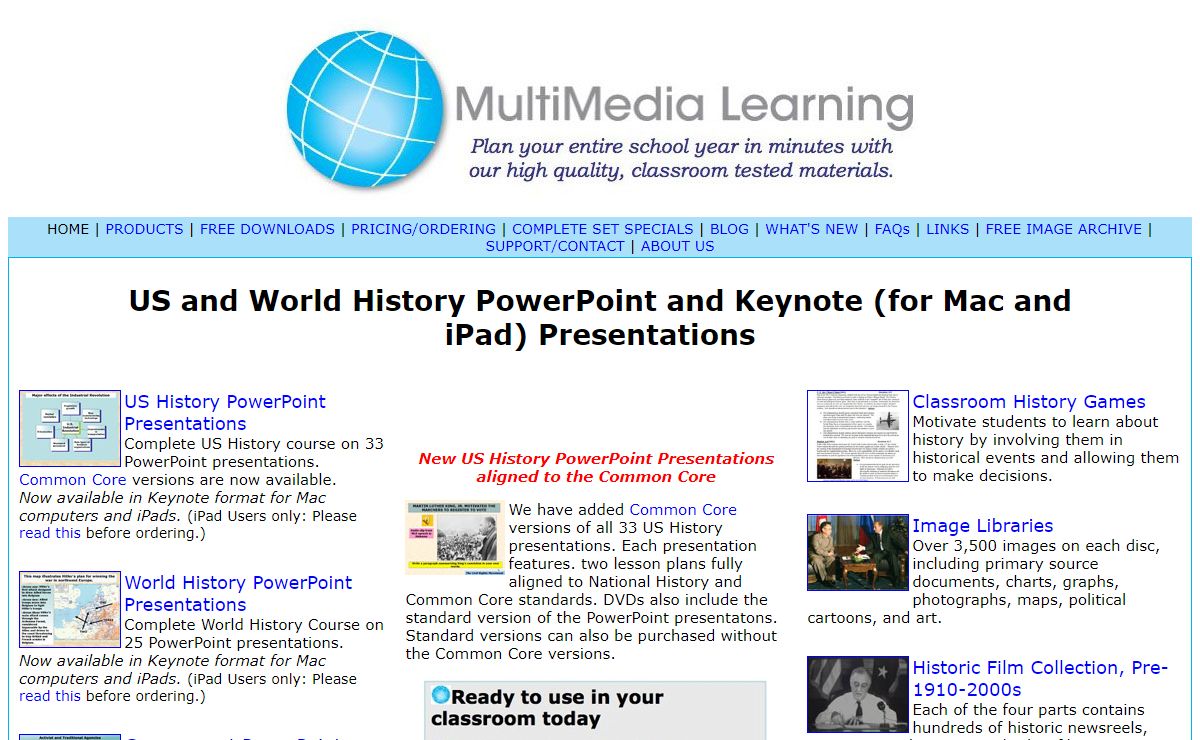The width and height of the screenshot is (1200, 740).
Task: Click the Martin Luther King slide thumbnail
Action: coord(455,538)
